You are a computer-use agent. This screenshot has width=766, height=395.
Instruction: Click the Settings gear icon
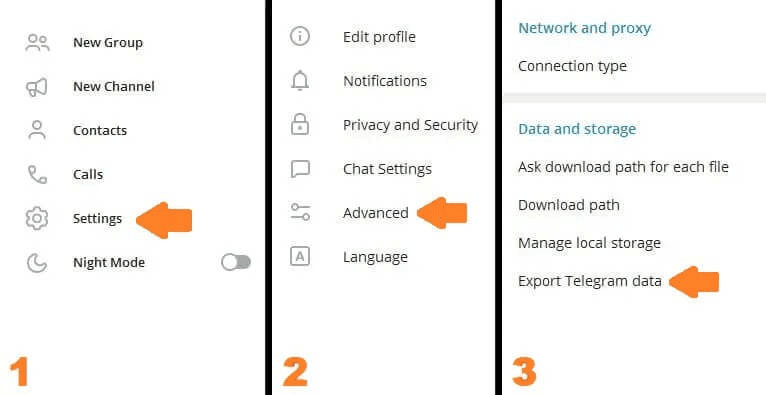(37, 218)
